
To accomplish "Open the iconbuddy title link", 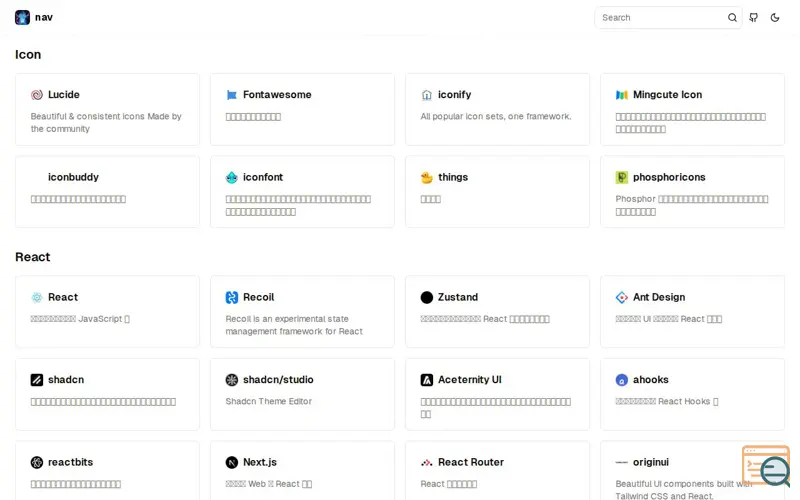I will [73, 178].
